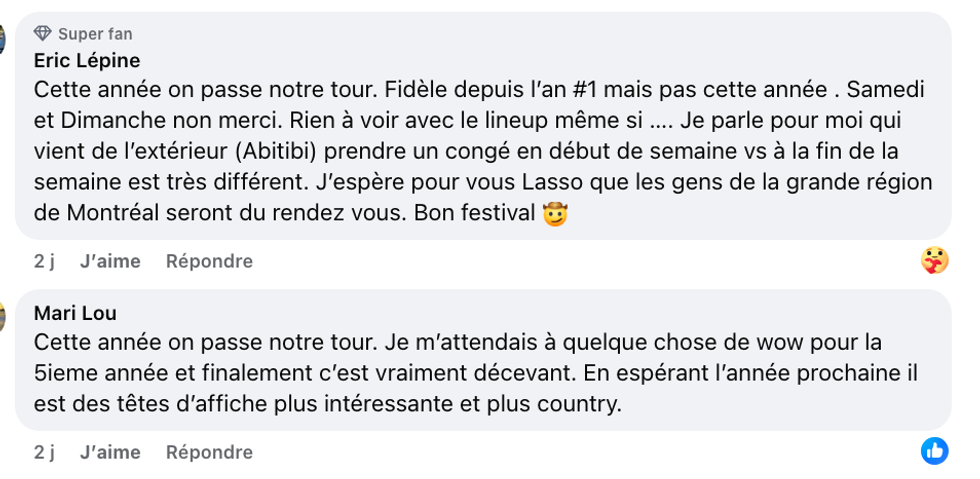Click the cowboy emoji after "Bon festival"
980x479 pixels.
click(x=555, y=214)
